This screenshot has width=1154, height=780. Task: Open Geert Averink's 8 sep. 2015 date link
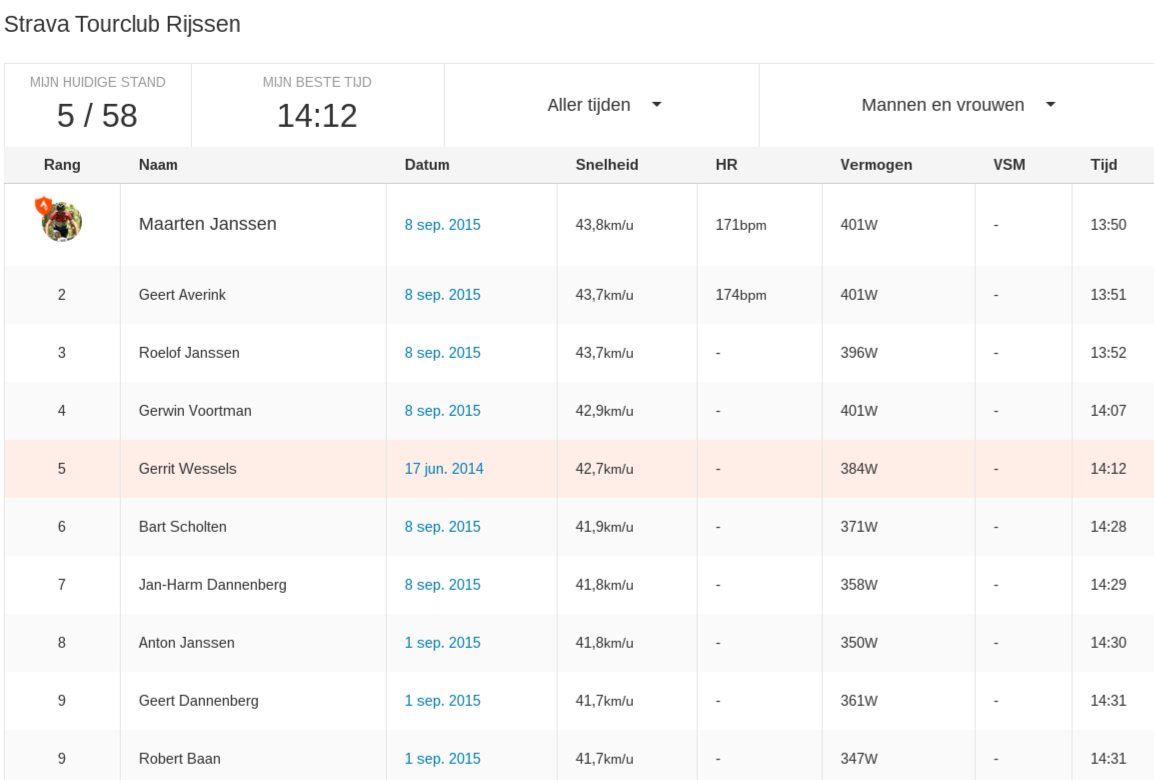[442, 295]
